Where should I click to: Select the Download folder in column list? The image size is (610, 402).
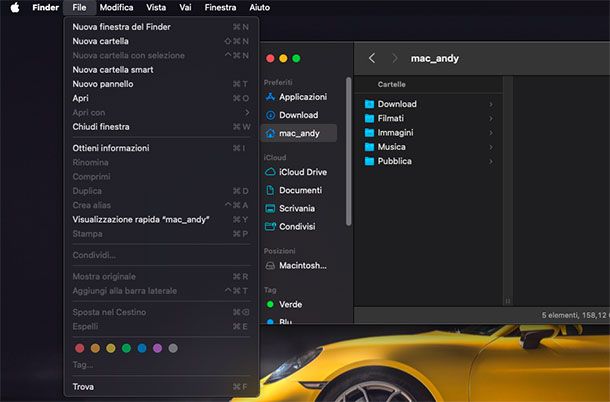coord(429,104)
